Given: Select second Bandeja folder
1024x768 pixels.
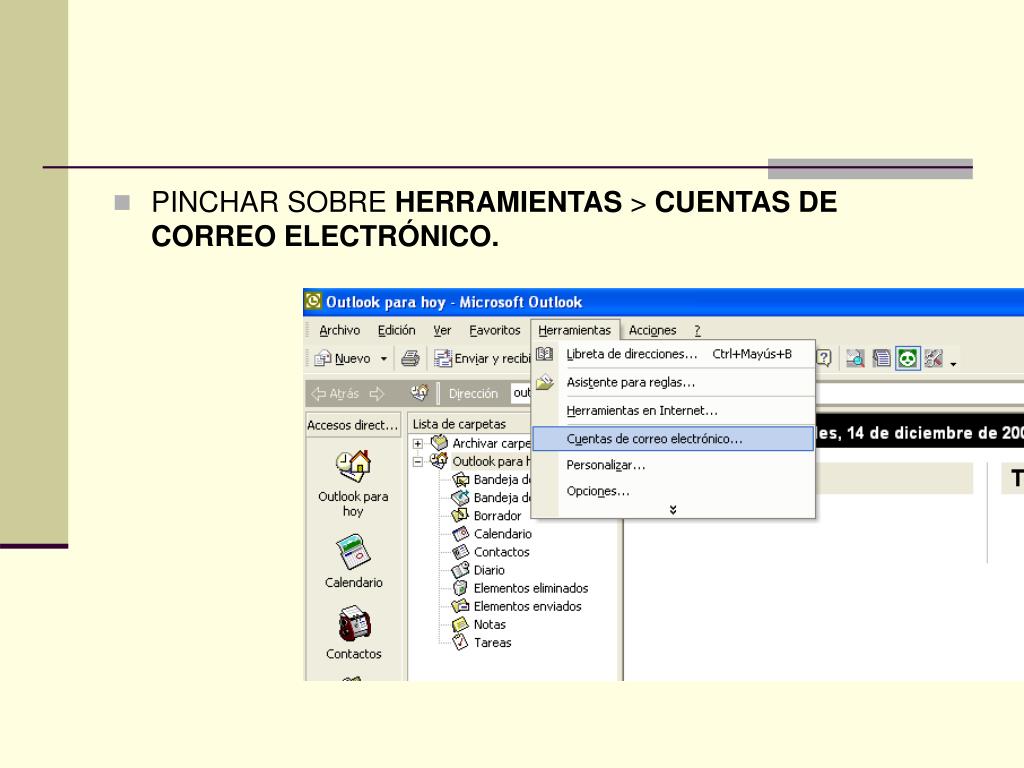Looking at the screenshot, I should [502, 498].
